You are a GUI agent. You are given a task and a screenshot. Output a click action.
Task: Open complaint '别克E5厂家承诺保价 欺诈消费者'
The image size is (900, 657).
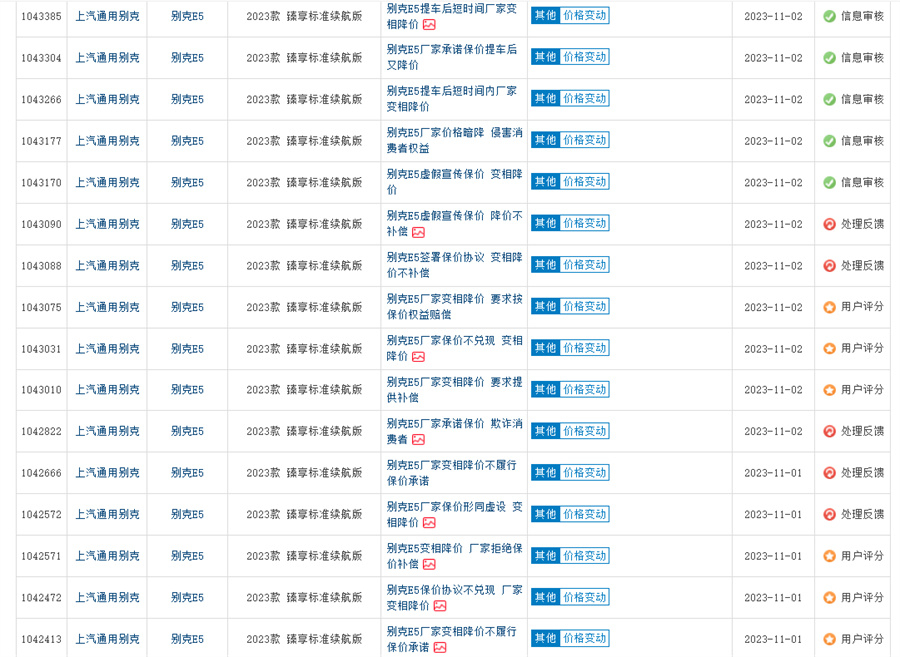click(x=455, y=431)
